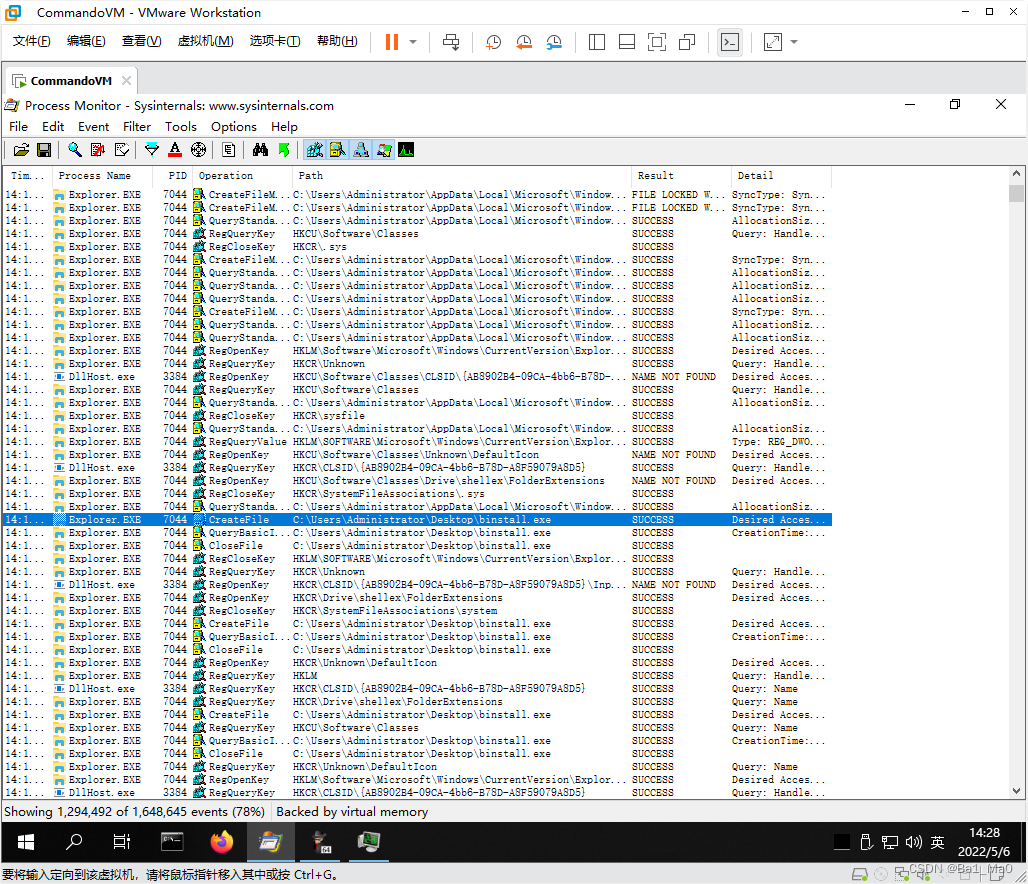Select the HKCU\Software\Classes\Drive\shellex\FolderExtensions path row
The height and width of the screenshot is (884, 1028).
tap(418, 481)
